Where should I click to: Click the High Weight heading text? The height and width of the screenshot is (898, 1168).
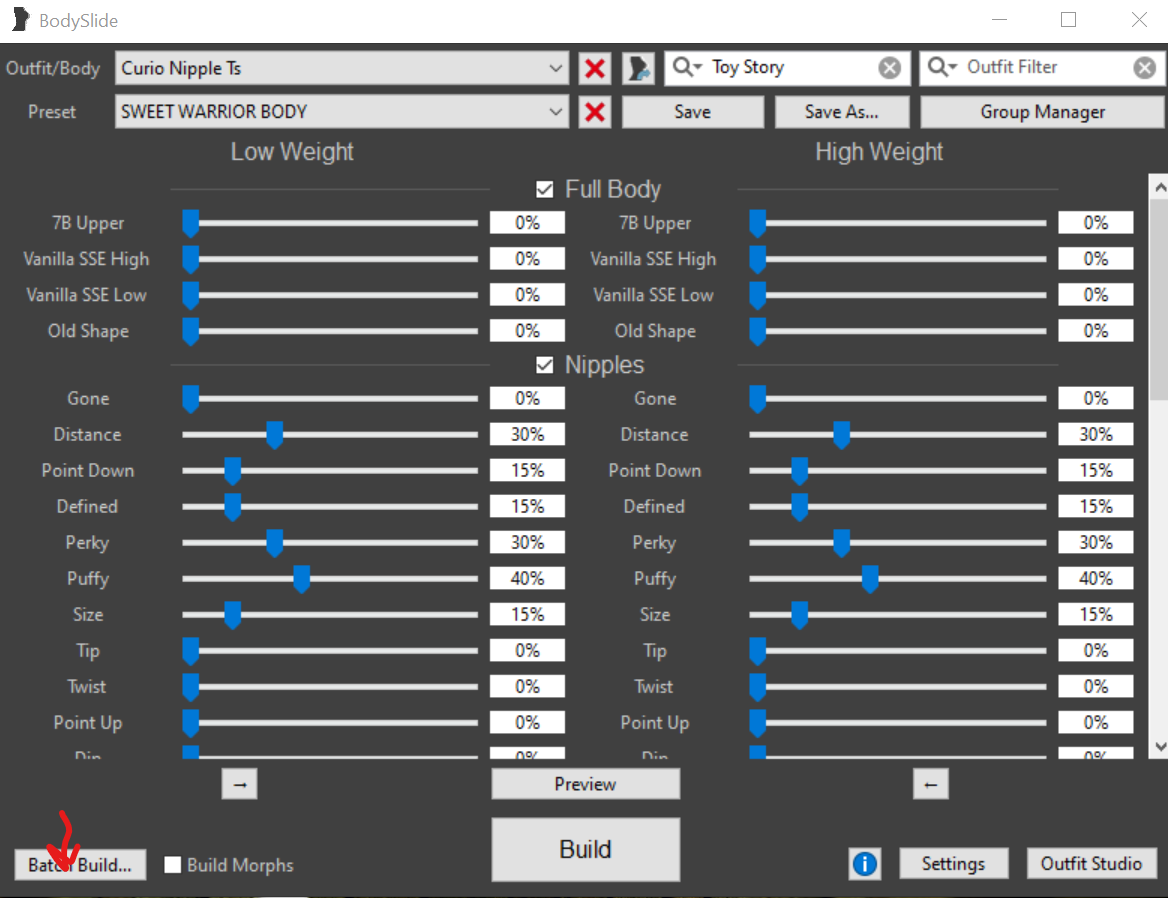pos(879,152)
